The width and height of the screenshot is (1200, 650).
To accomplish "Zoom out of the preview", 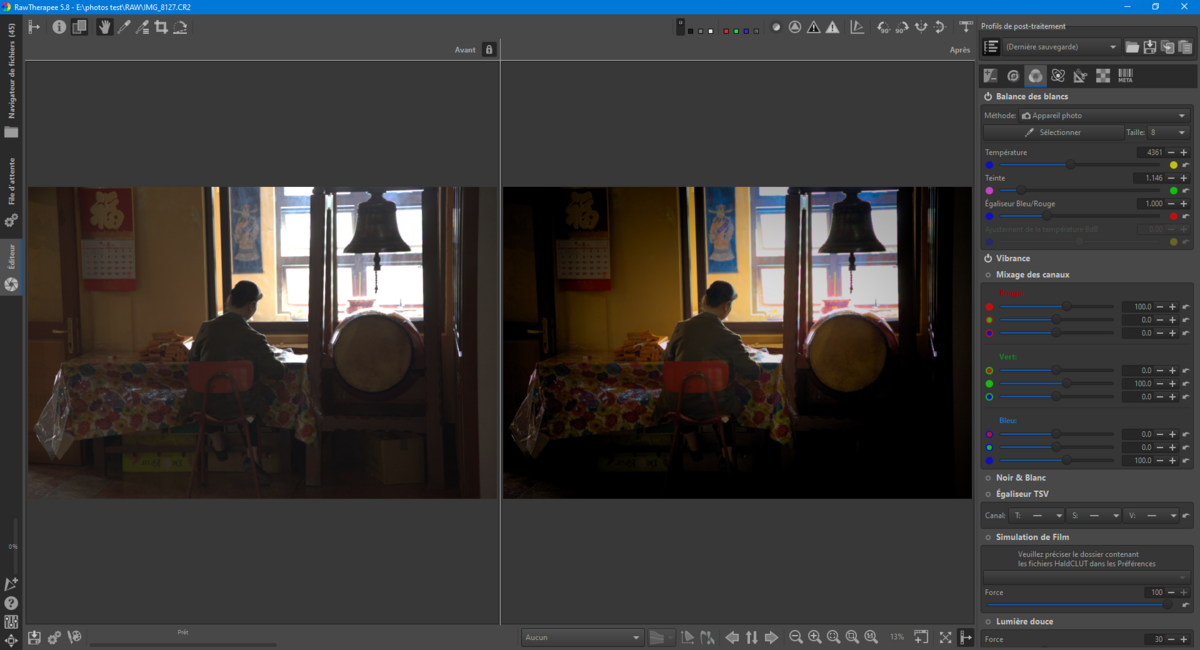I will [796, 637].
